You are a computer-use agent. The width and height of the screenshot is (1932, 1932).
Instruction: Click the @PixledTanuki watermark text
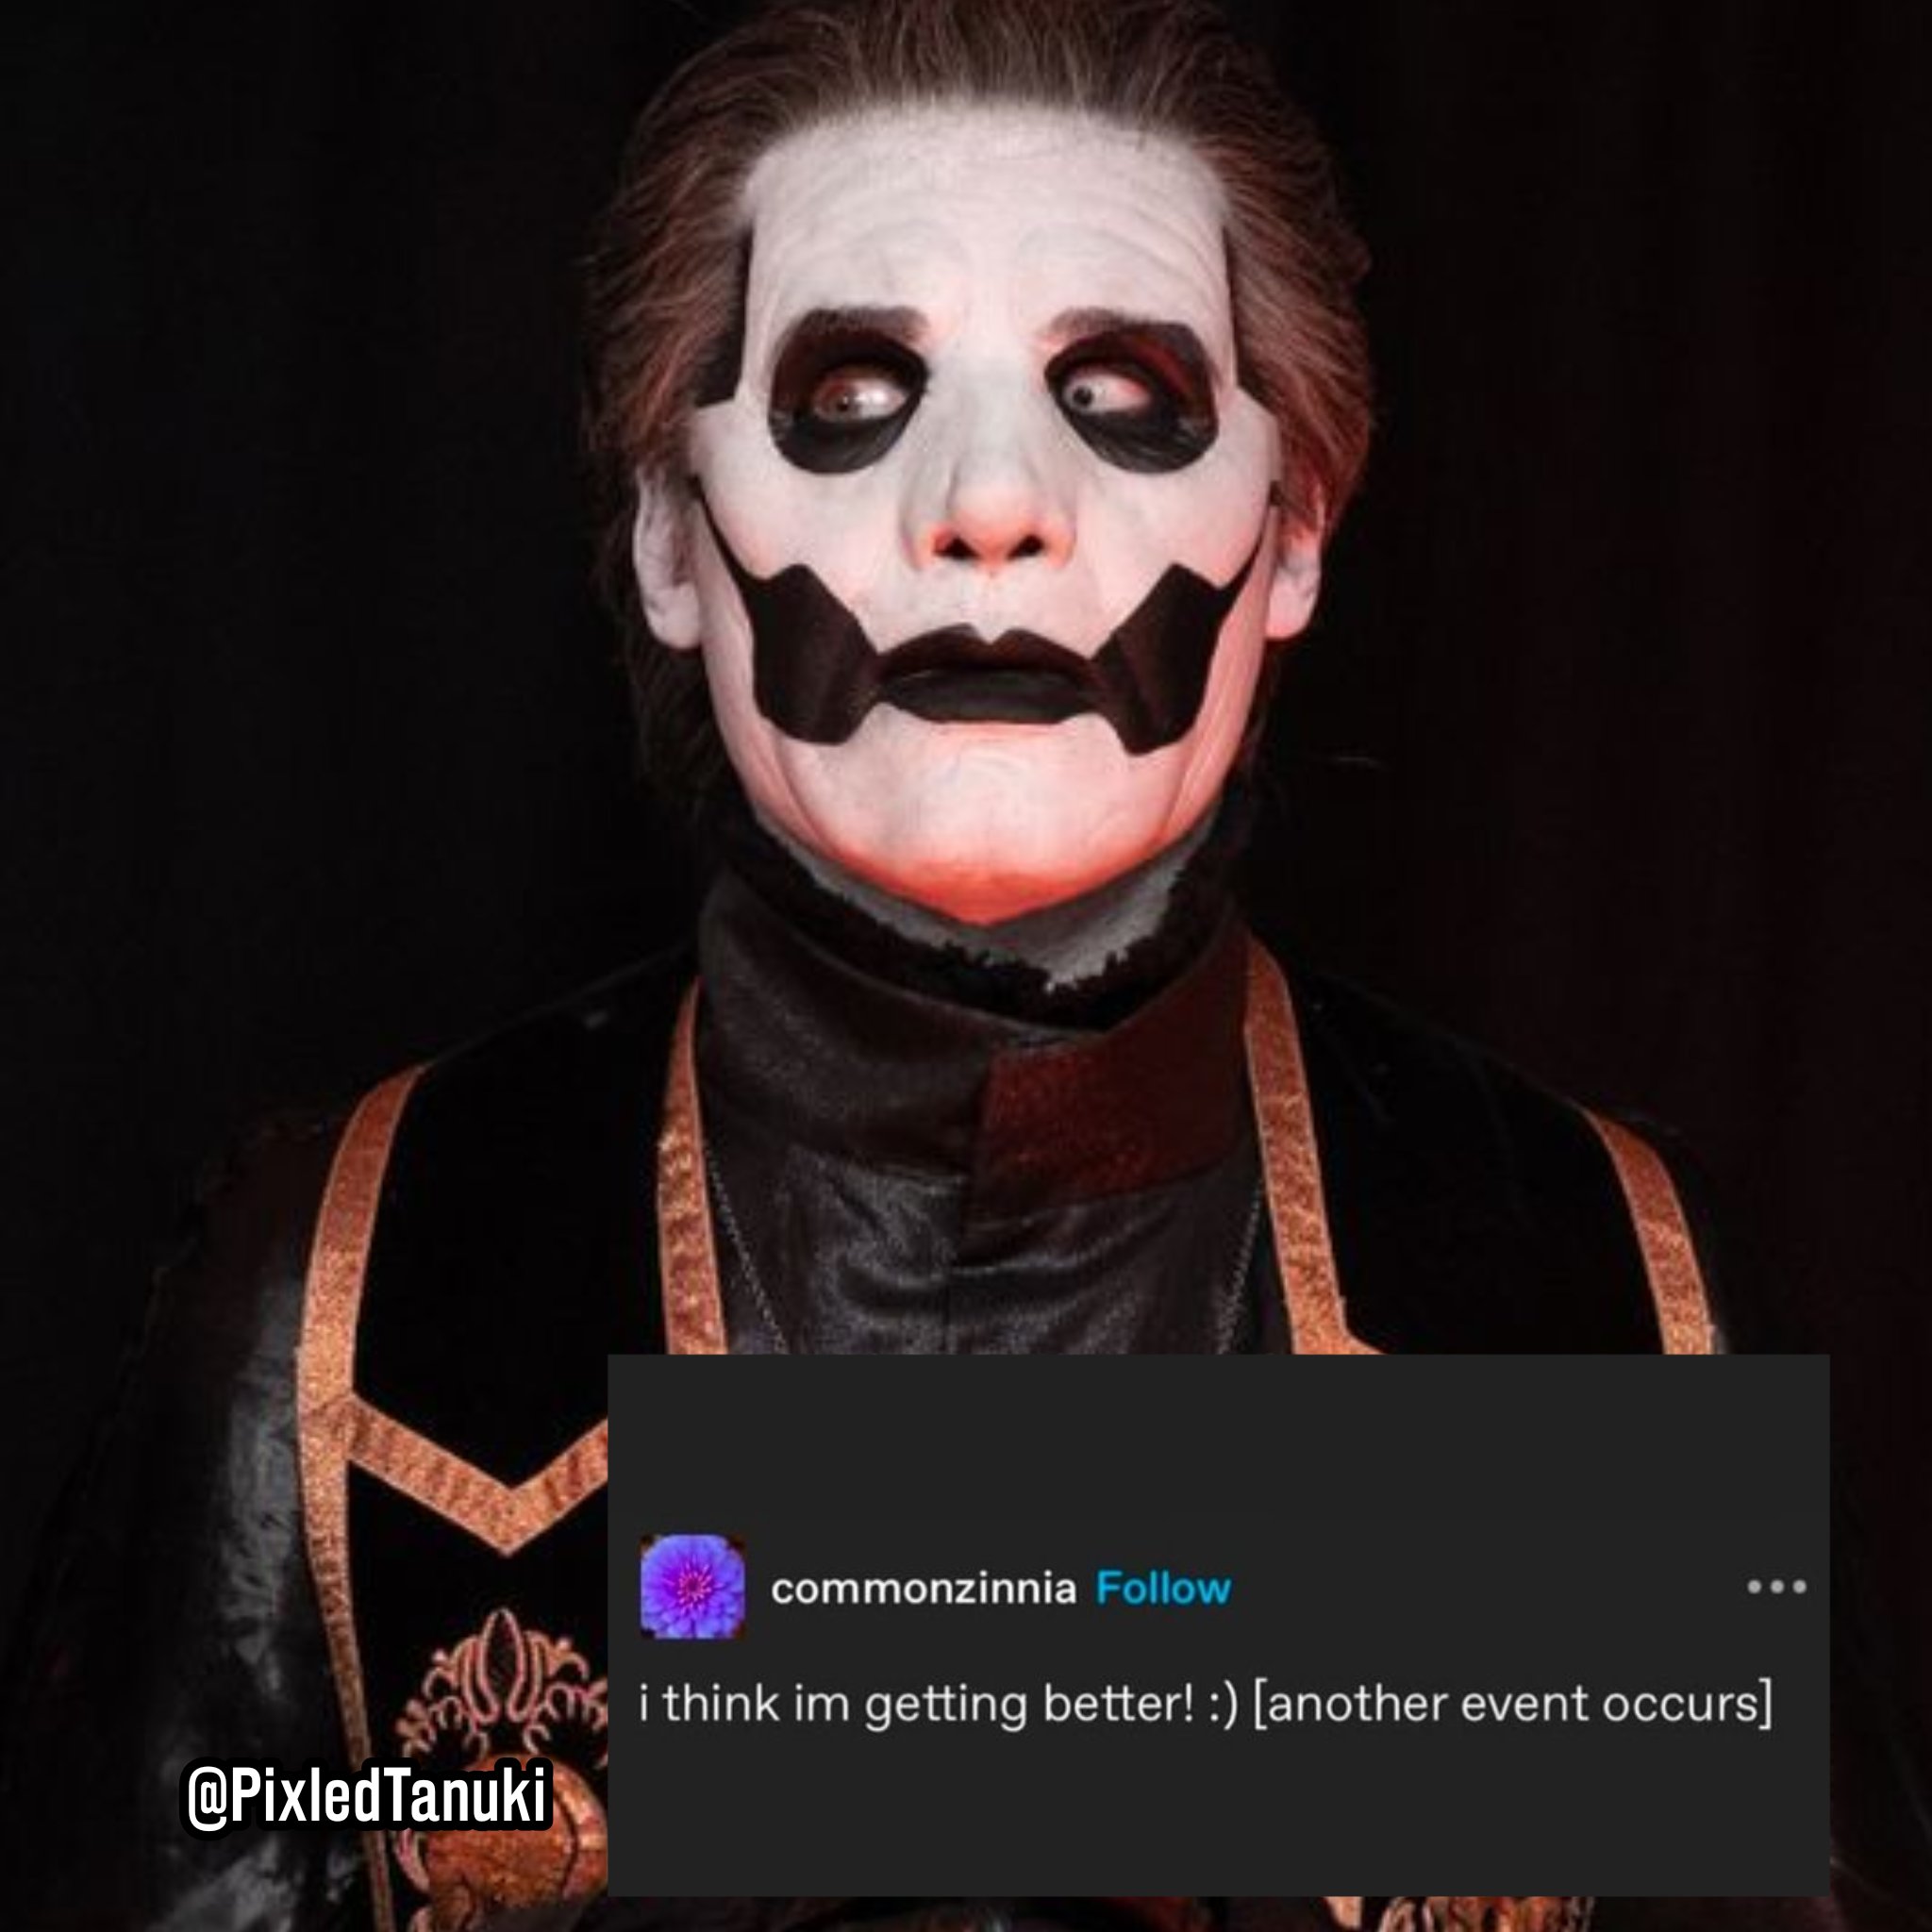[x=367, y=1795]
